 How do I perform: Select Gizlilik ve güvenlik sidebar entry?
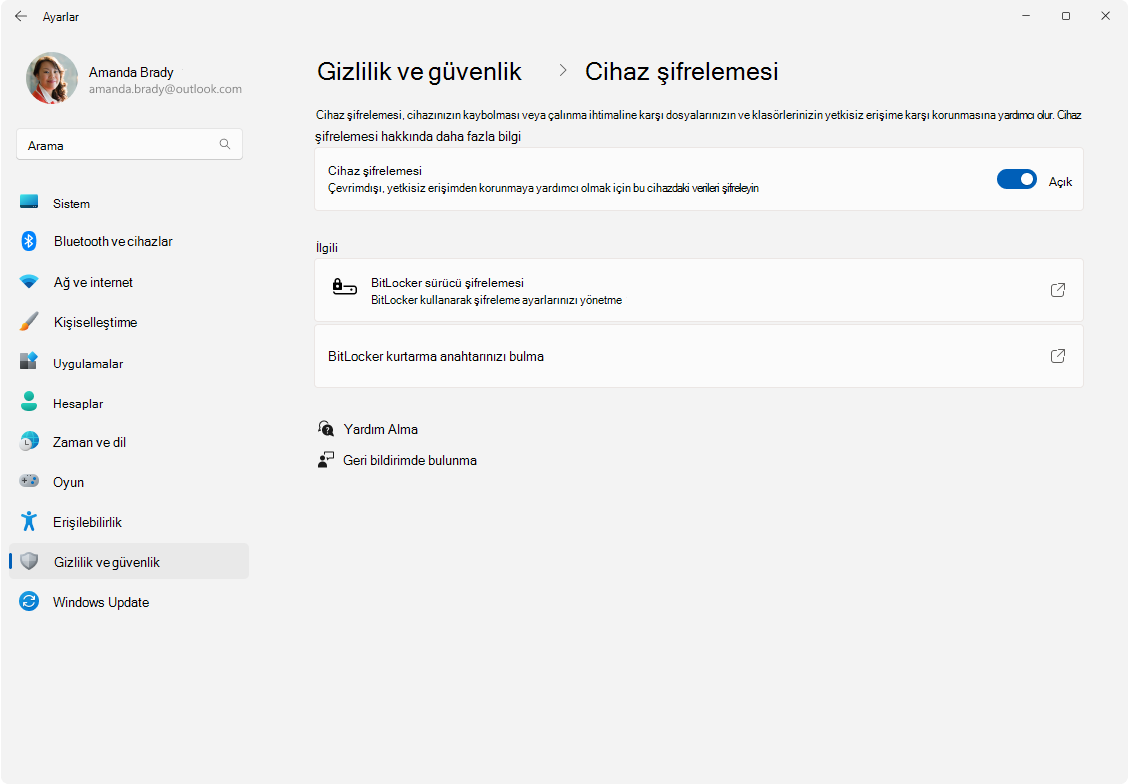tap(129, 561)
